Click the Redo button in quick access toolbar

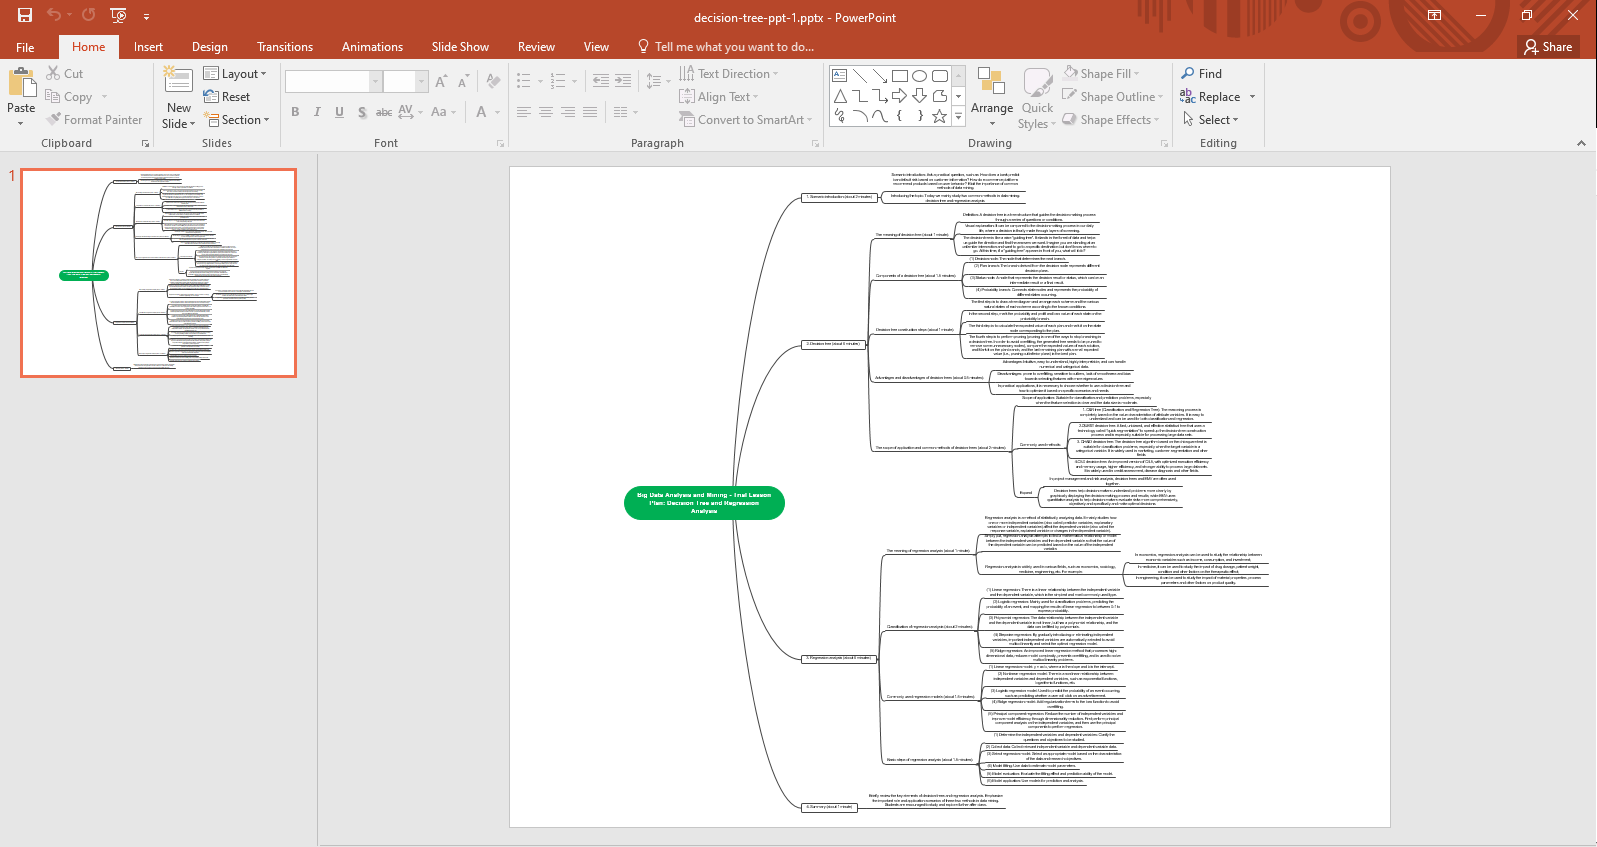88,15
